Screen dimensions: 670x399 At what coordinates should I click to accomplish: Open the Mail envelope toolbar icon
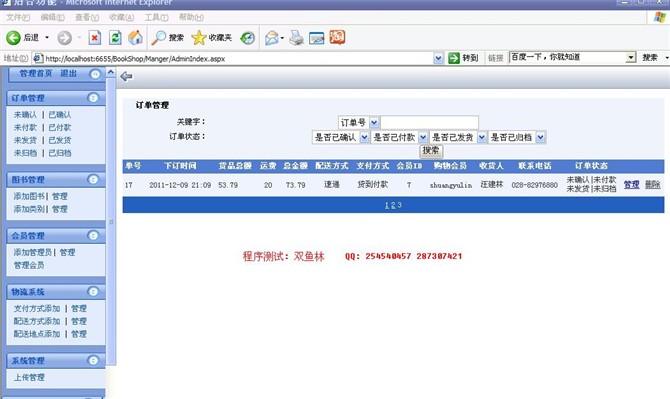(x=271, y=38)
